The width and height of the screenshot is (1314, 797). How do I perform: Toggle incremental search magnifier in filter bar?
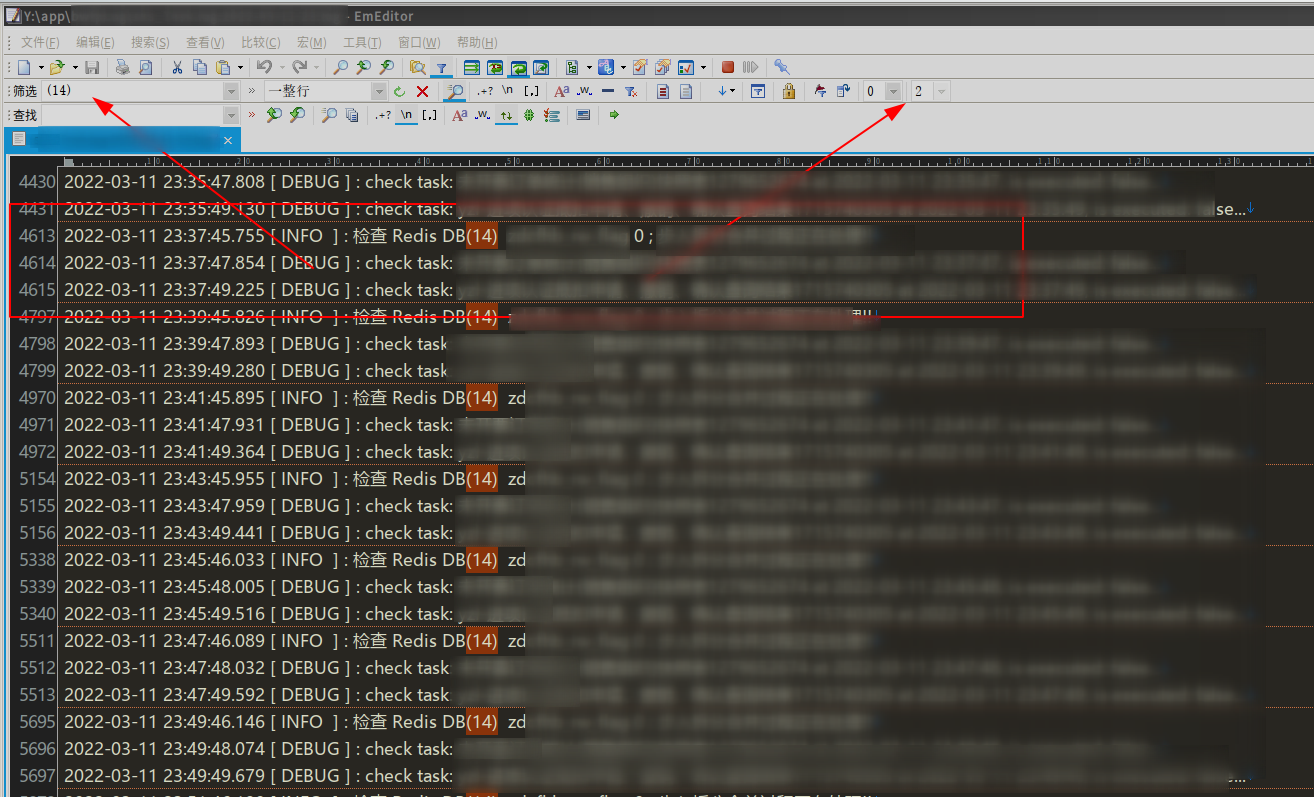454,91
